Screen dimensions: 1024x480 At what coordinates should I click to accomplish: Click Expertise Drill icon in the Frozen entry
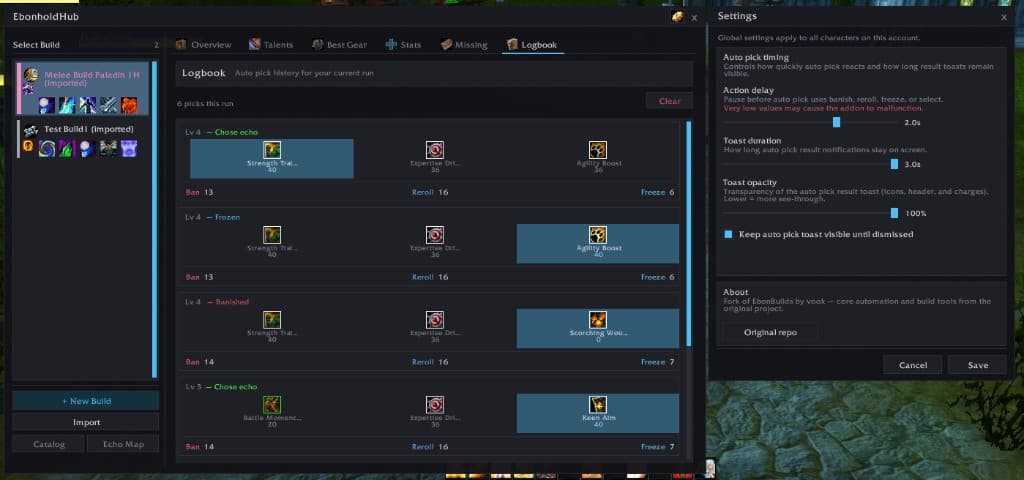coord(435,234)
